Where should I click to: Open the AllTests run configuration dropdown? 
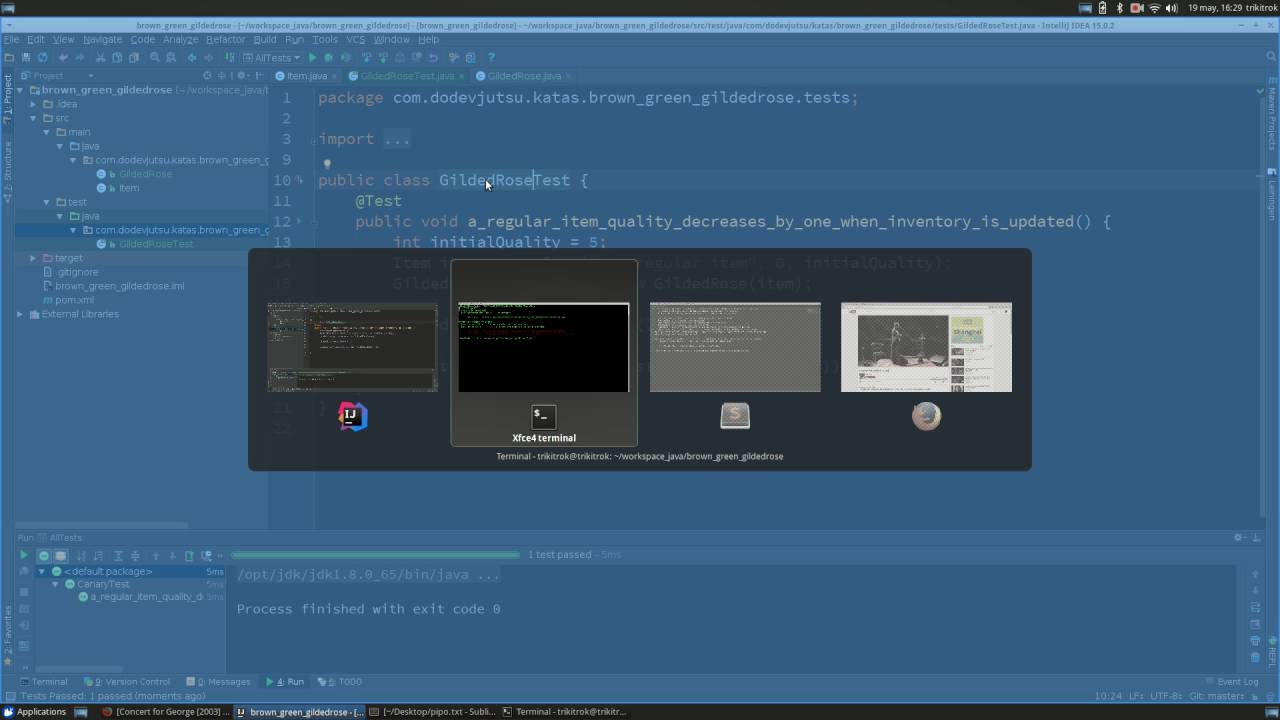(272, 58)
